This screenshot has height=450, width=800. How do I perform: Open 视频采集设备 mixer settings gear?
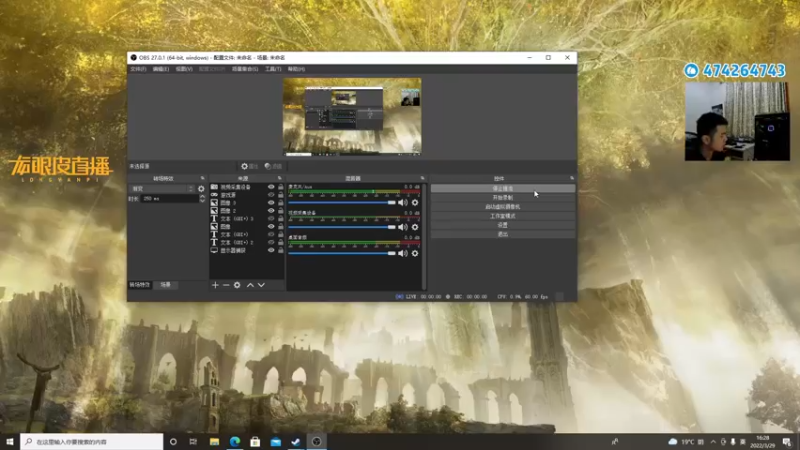coord(415,227)
